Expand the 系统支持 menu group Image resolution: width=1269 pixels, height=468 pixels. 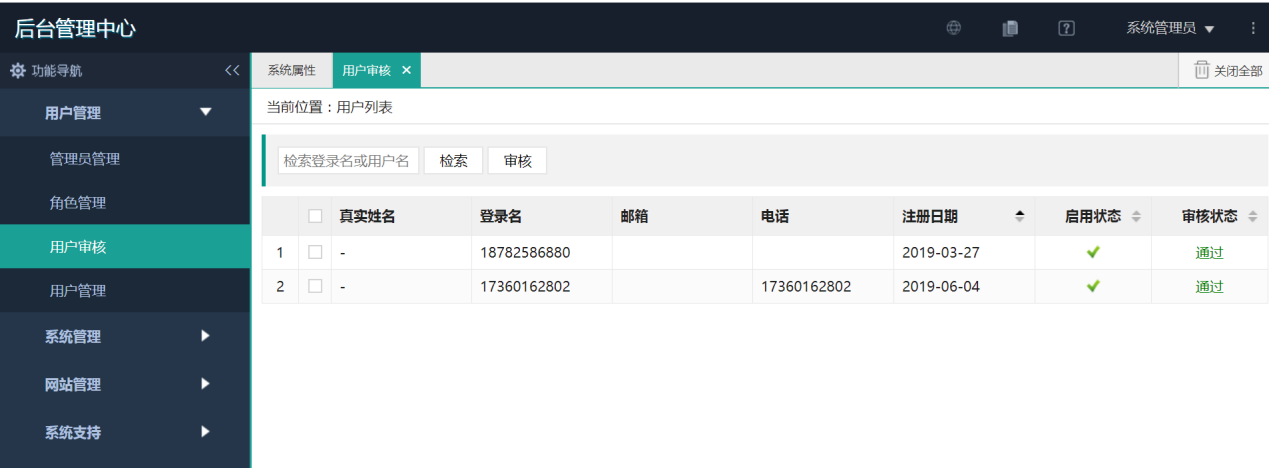(125, 432)
